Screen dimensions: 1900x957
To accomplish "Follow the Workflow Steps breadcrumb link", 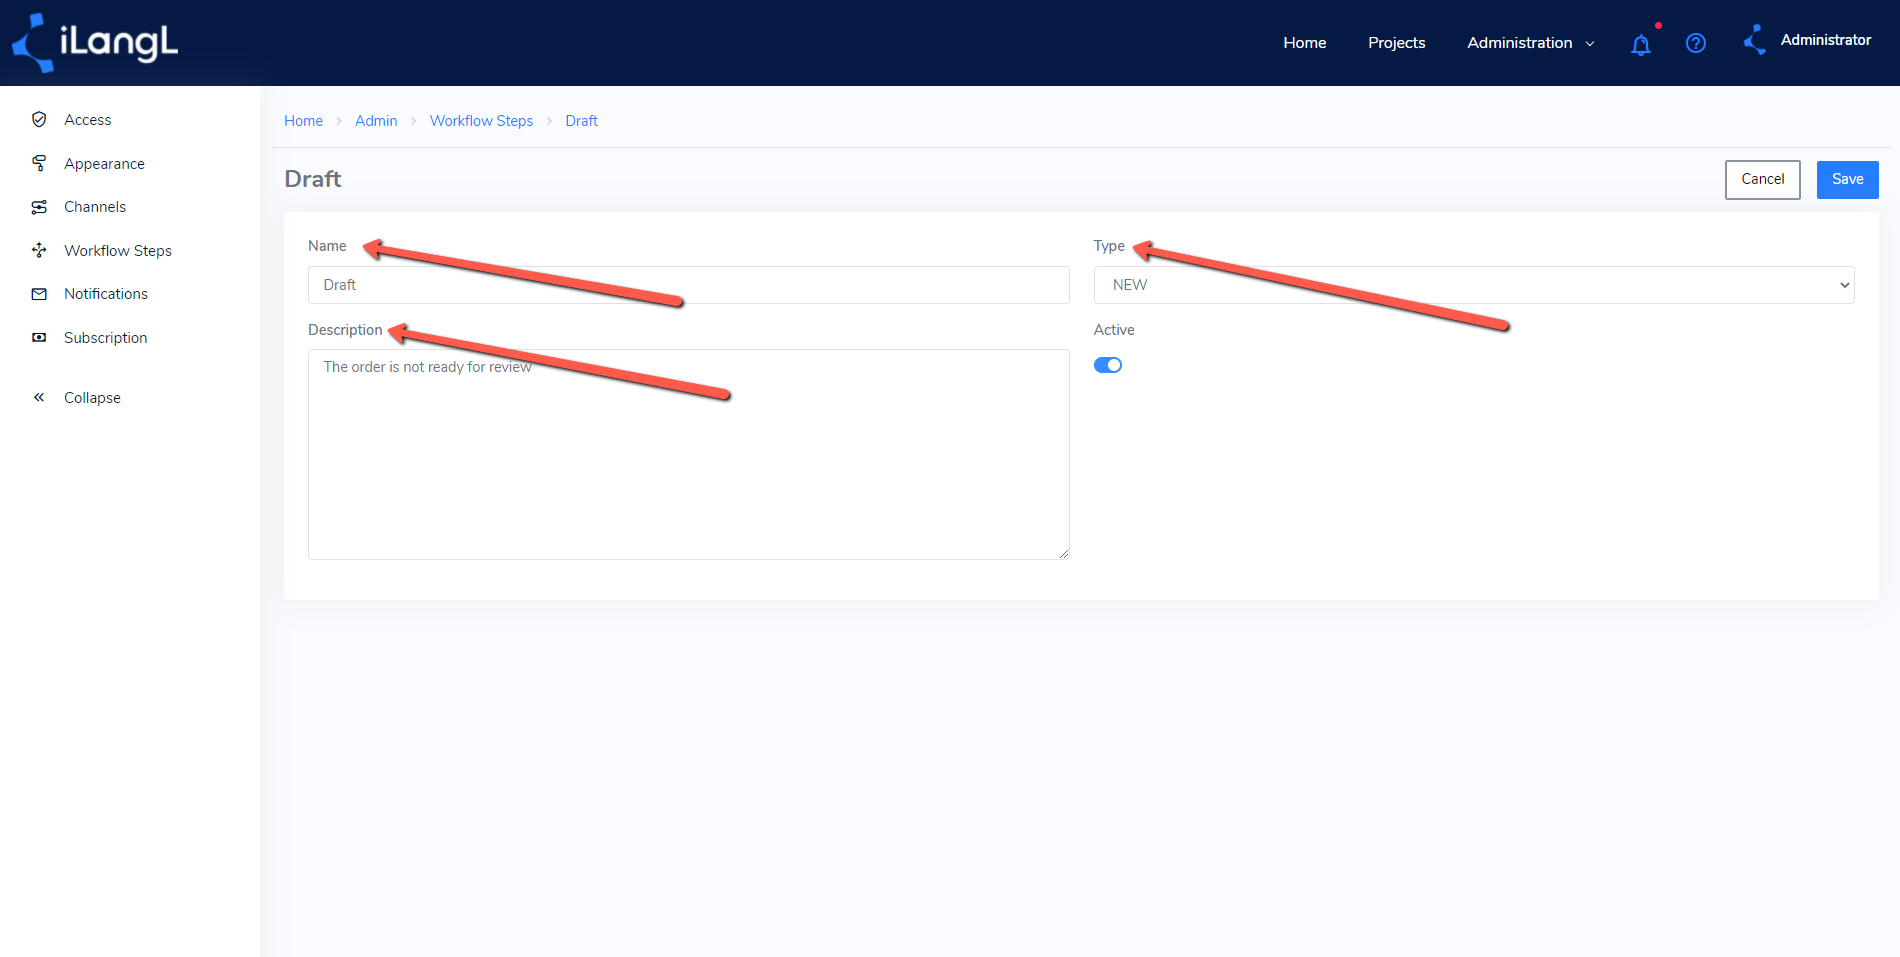I will tap(481, 121).
